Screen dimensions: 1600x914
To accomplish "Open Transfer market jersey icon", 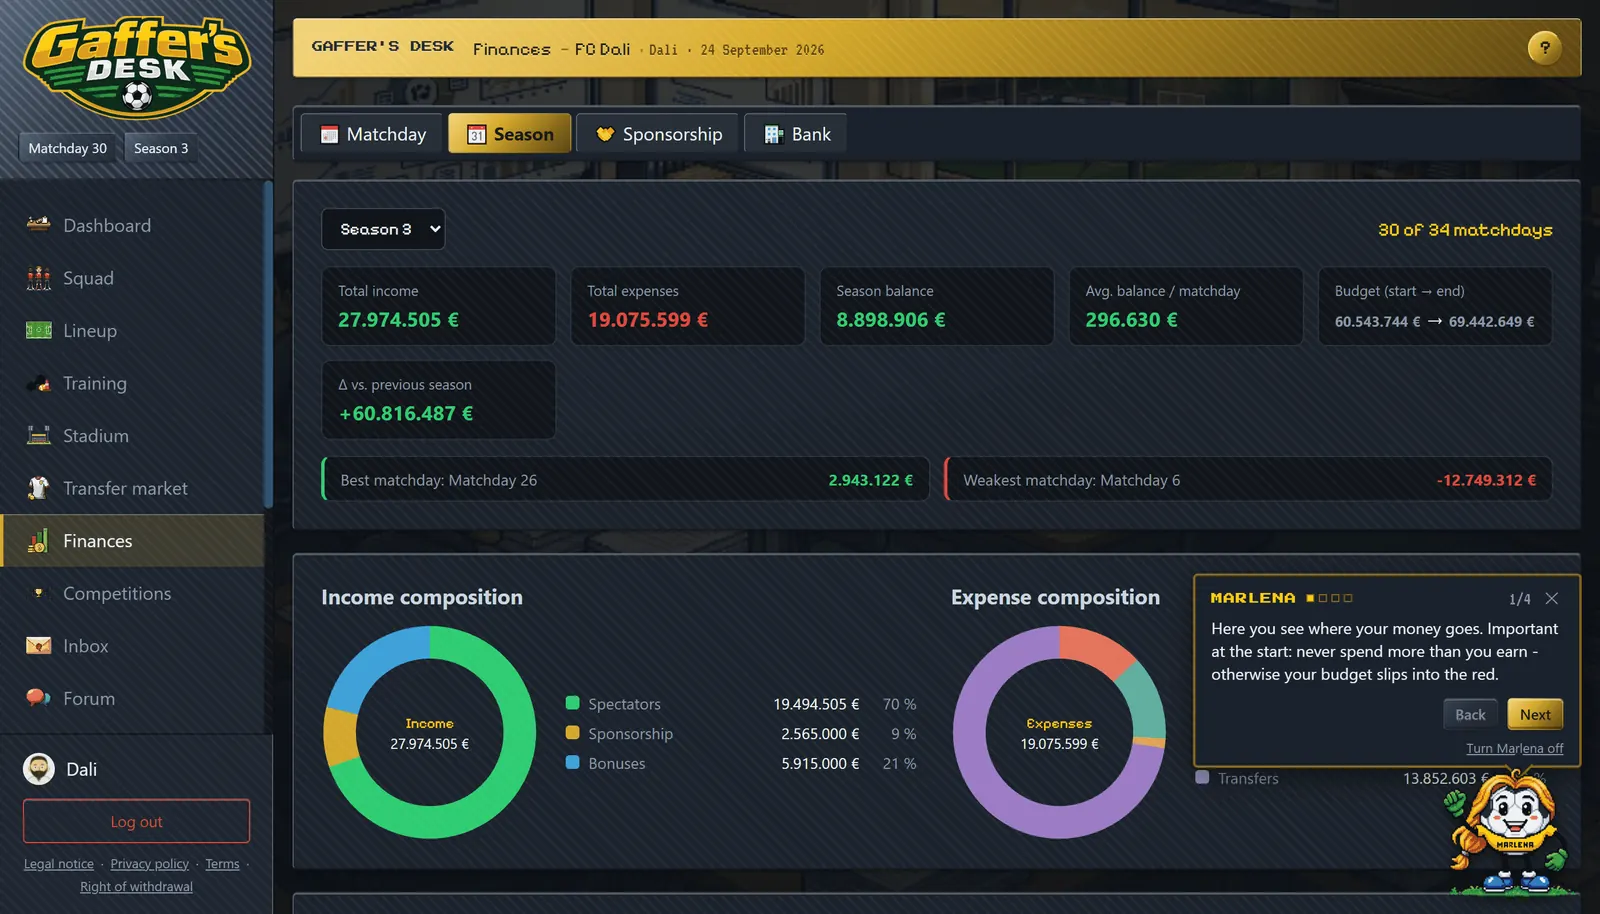I will [x=39, y=488].
